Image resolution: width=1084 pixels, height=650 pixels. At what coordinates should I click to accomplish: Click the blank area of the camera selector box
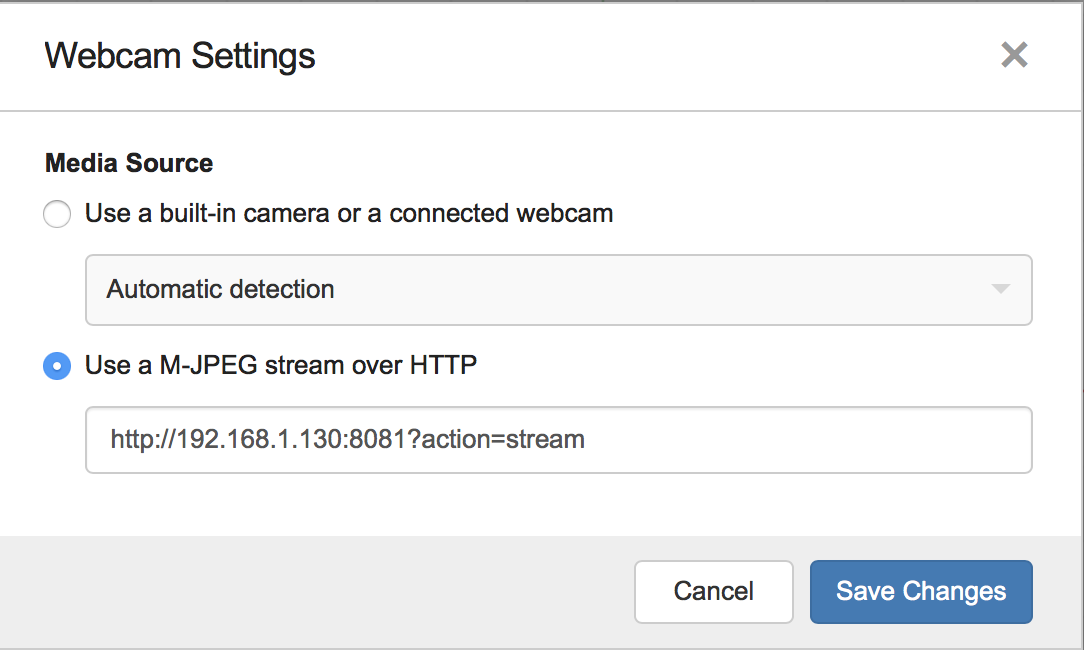point(657,290)
